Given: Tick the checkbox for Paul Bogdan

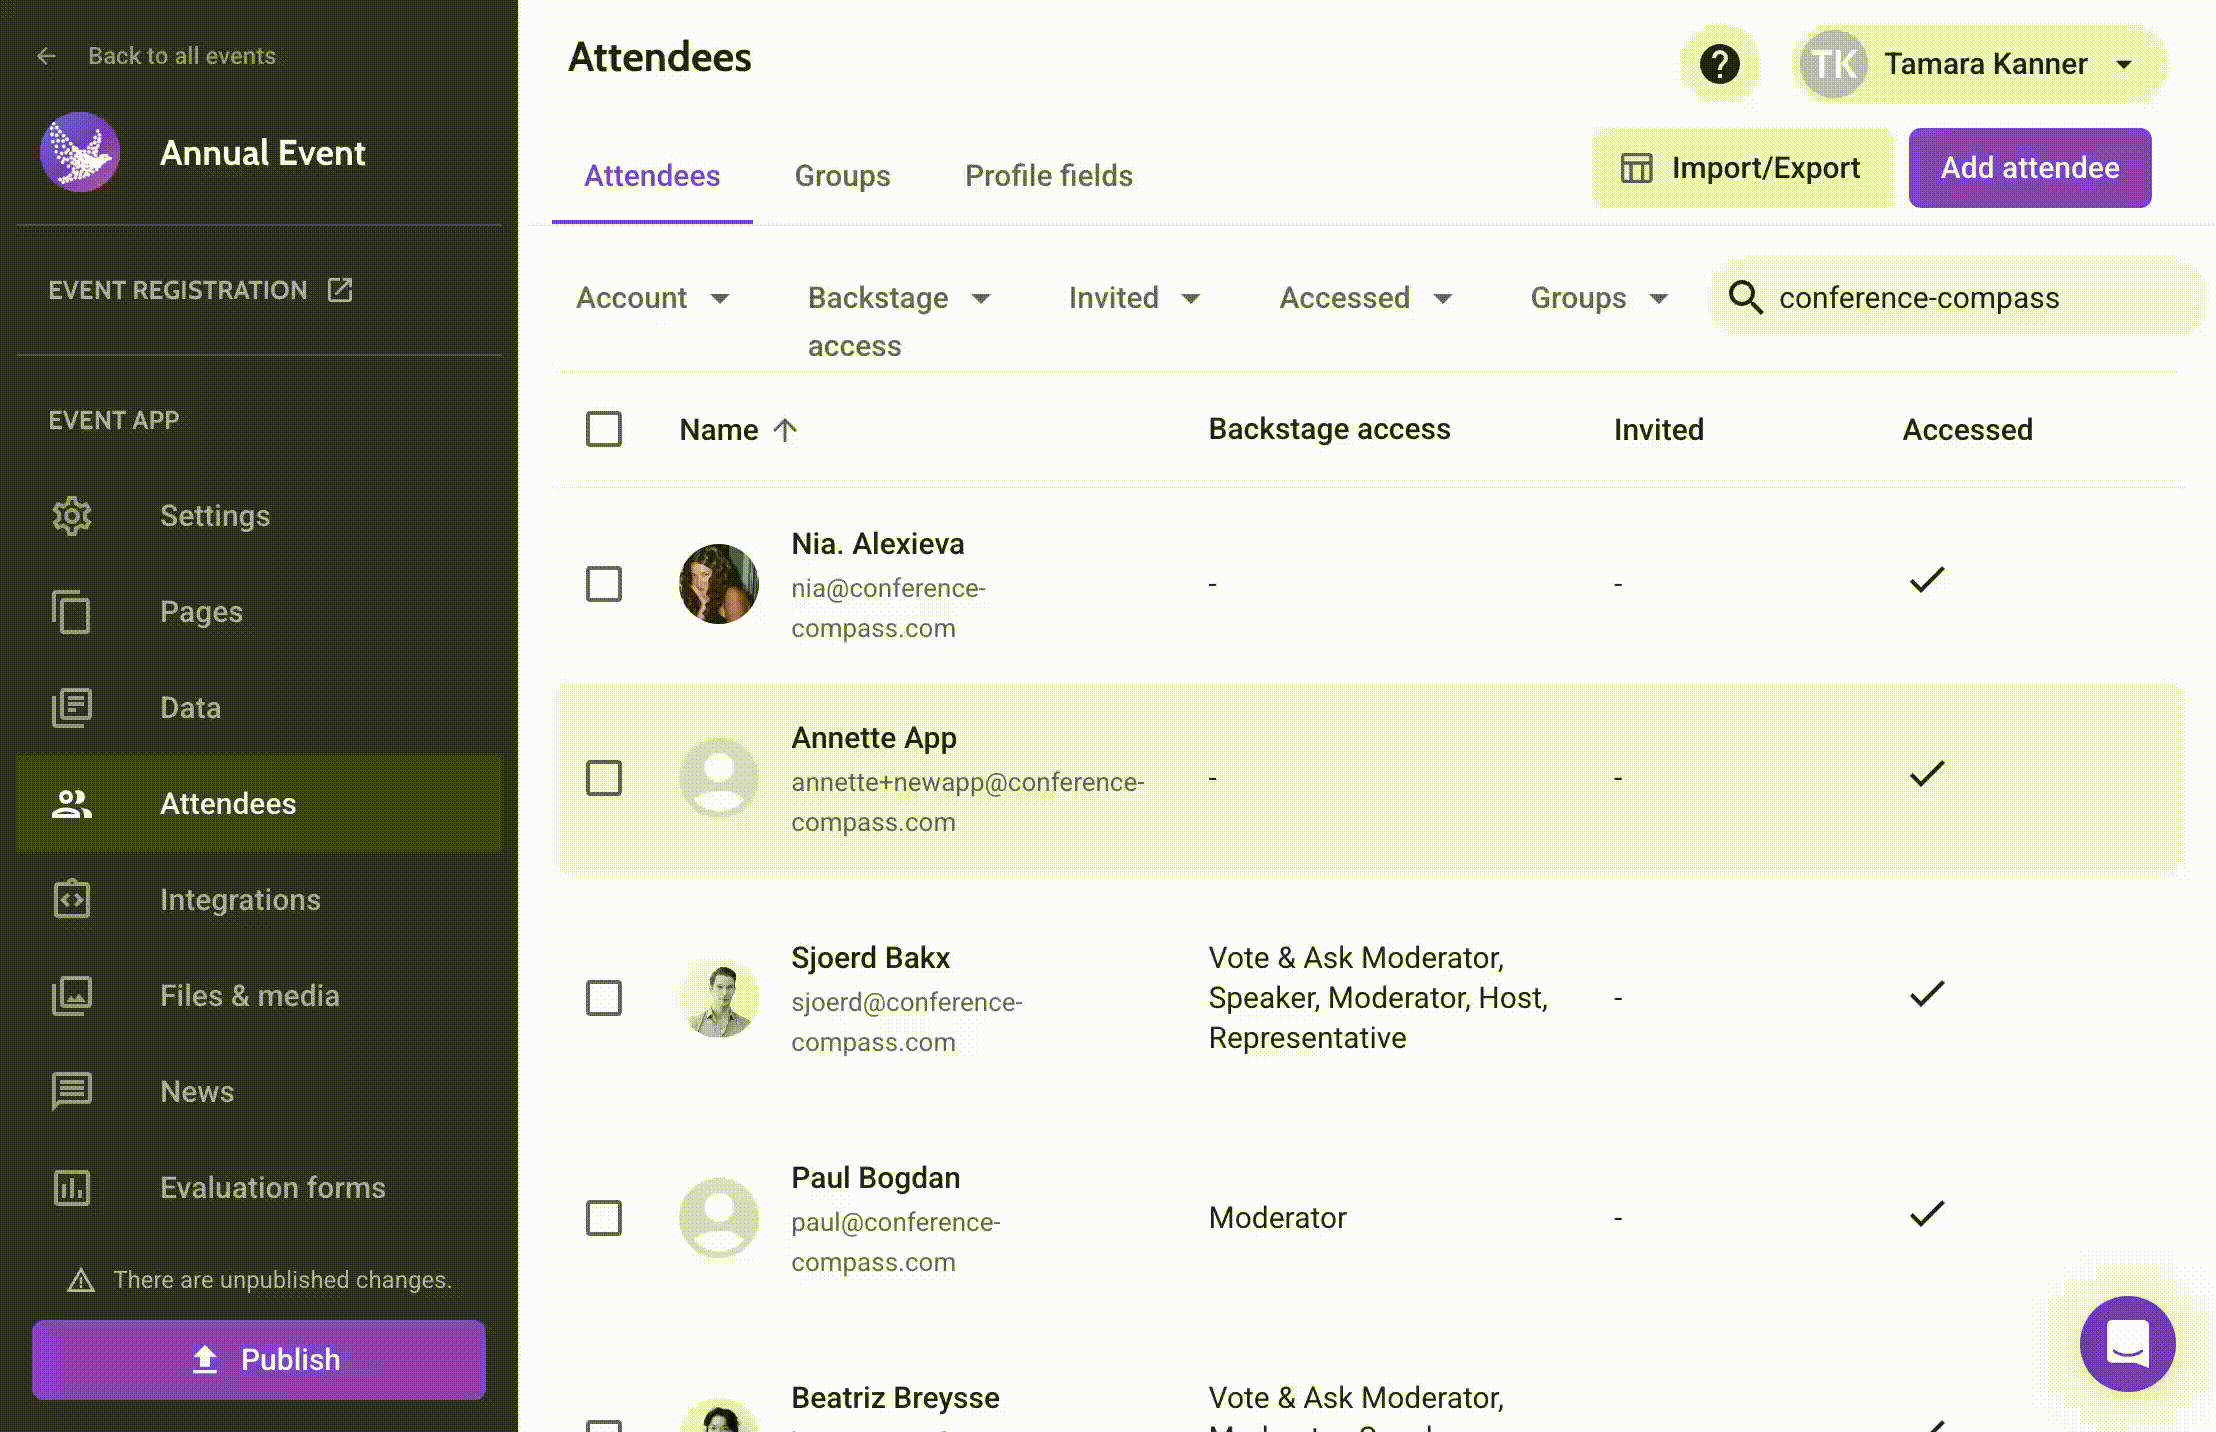Looking at the screenshot, I should tap(604, 1218).
